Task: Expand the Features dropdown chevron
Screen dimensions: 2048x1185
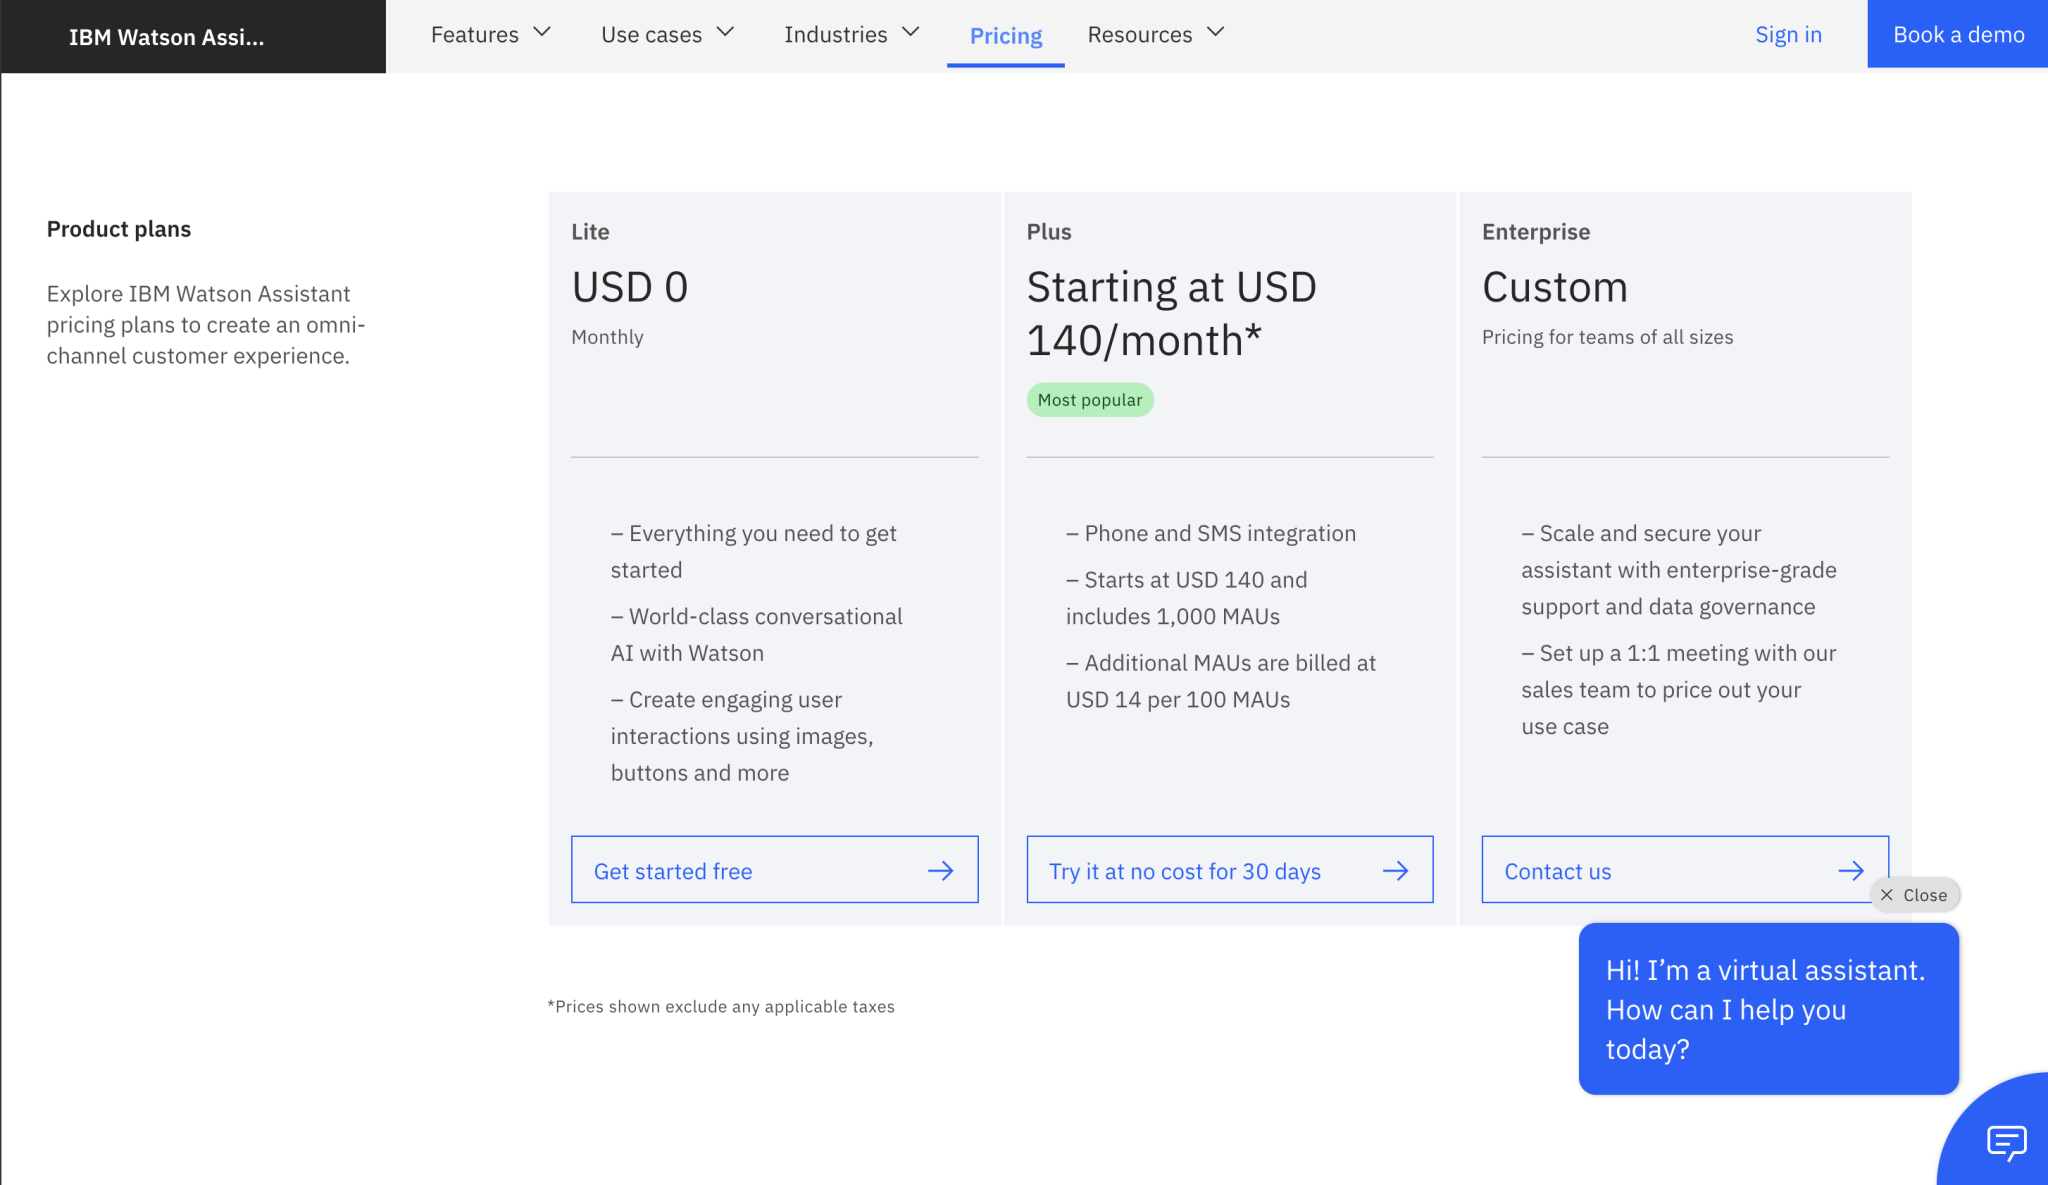Action: coord(542,33)
